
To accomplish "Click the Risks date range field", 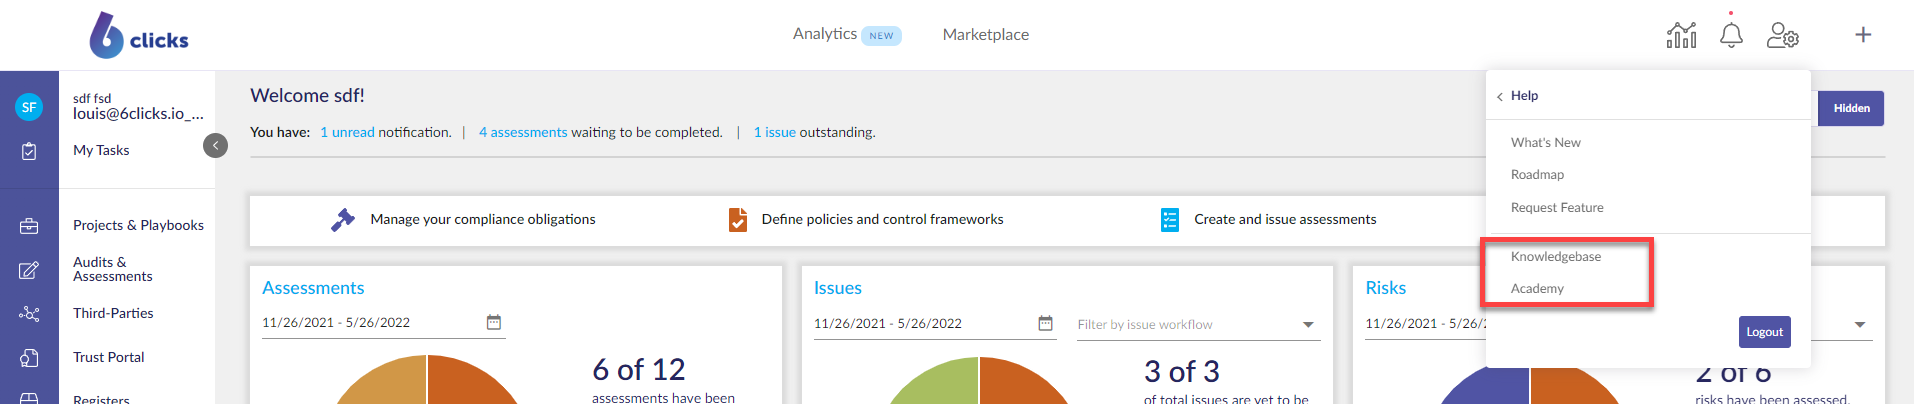I will (1425, 324).
